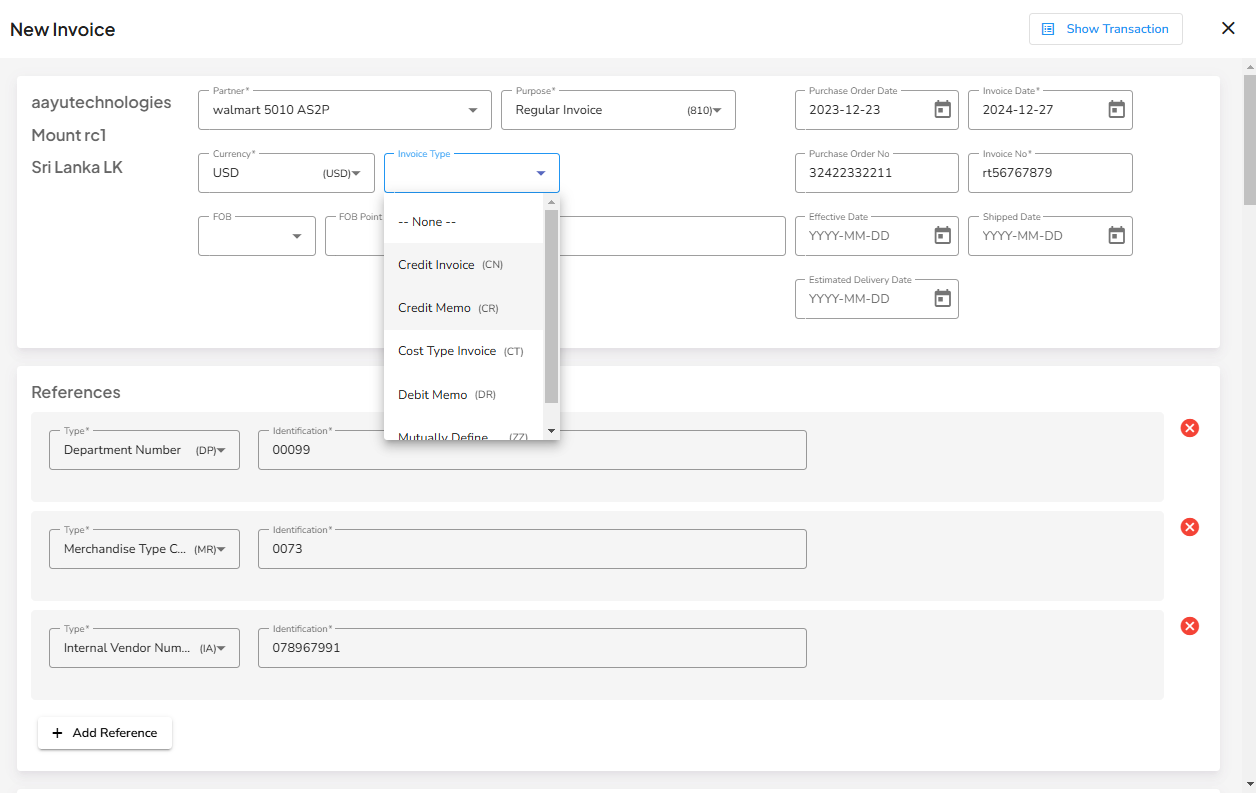Open the Partner dropdown

[x=472, y=109]
